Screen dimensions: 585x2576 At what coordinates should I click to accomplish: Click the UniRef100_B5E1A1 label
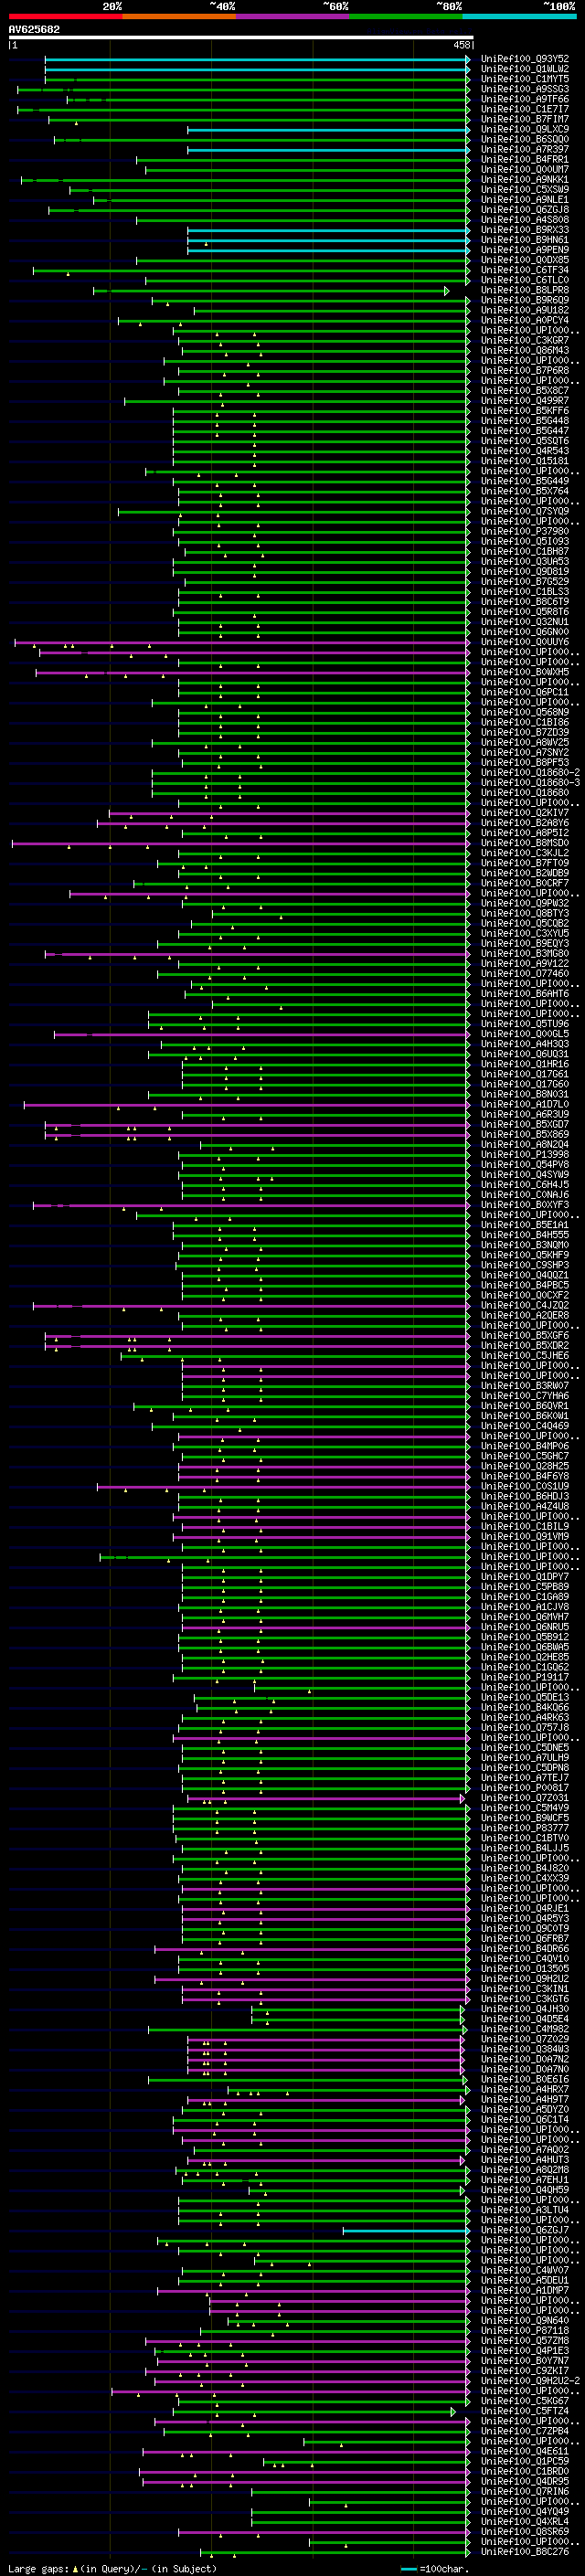click(x=525, y=1225)
